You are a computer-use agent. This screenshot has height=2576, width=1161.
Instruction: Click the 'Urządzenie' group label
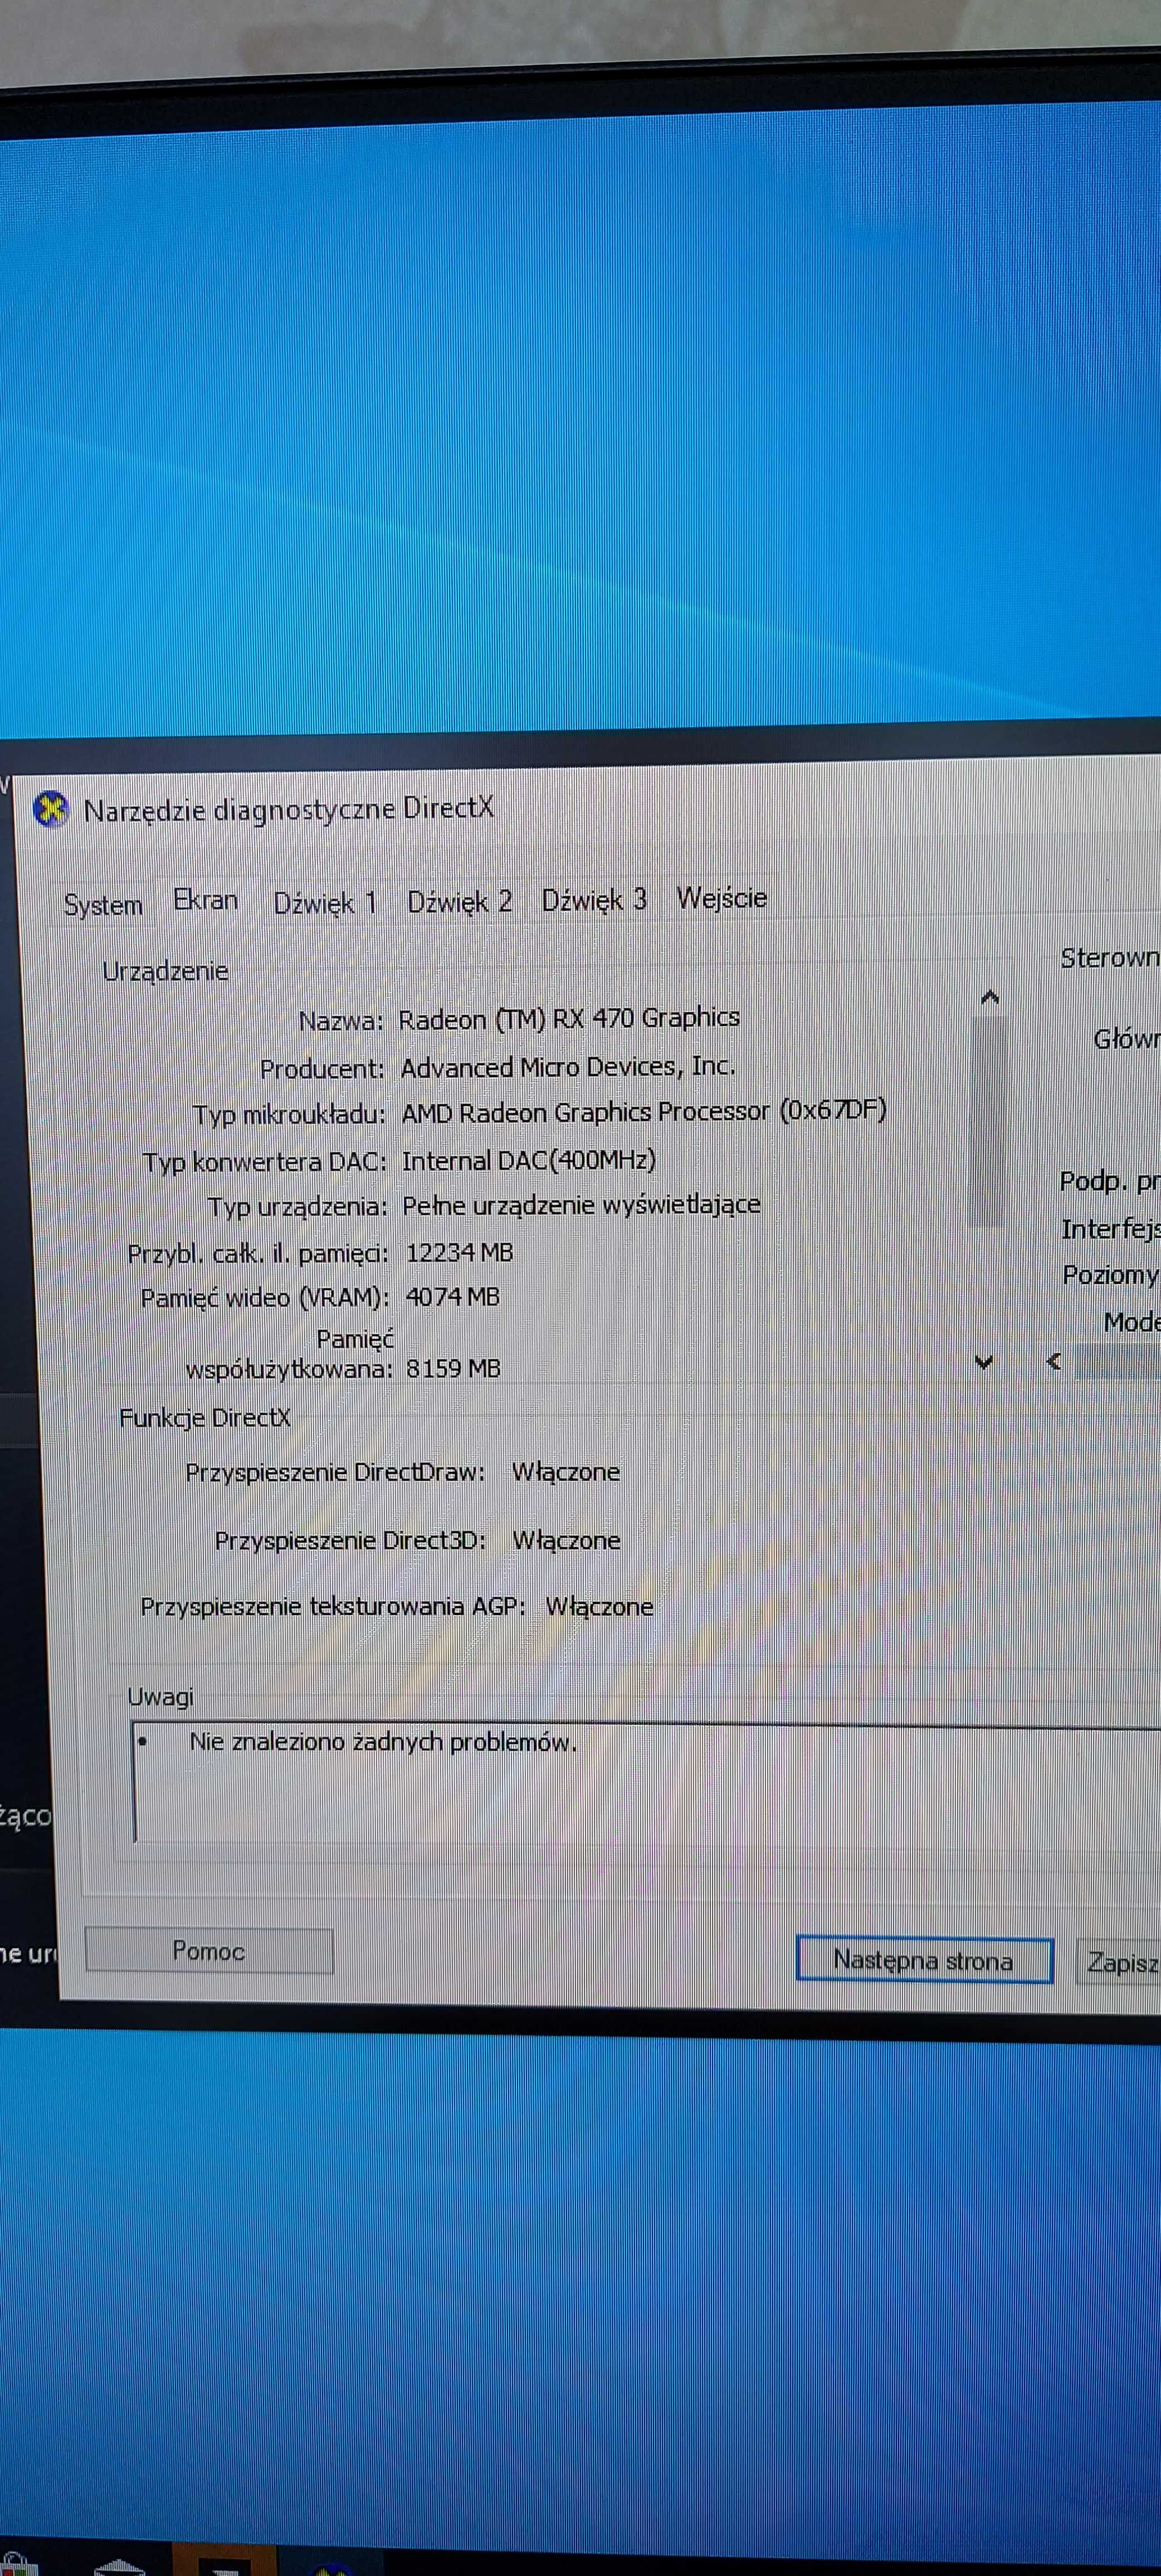tap(165, 971)
